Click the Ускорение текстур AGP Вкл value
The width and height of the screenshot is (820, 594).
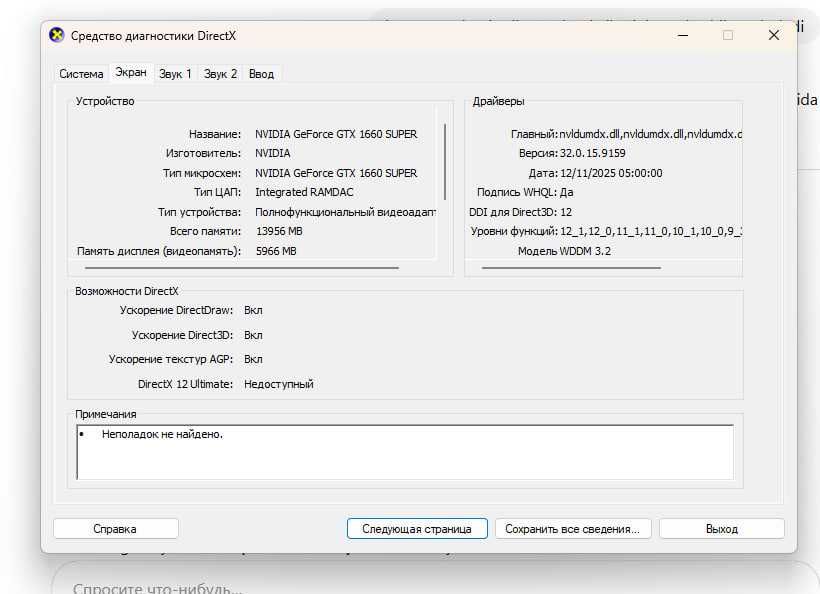click(253, 359)
